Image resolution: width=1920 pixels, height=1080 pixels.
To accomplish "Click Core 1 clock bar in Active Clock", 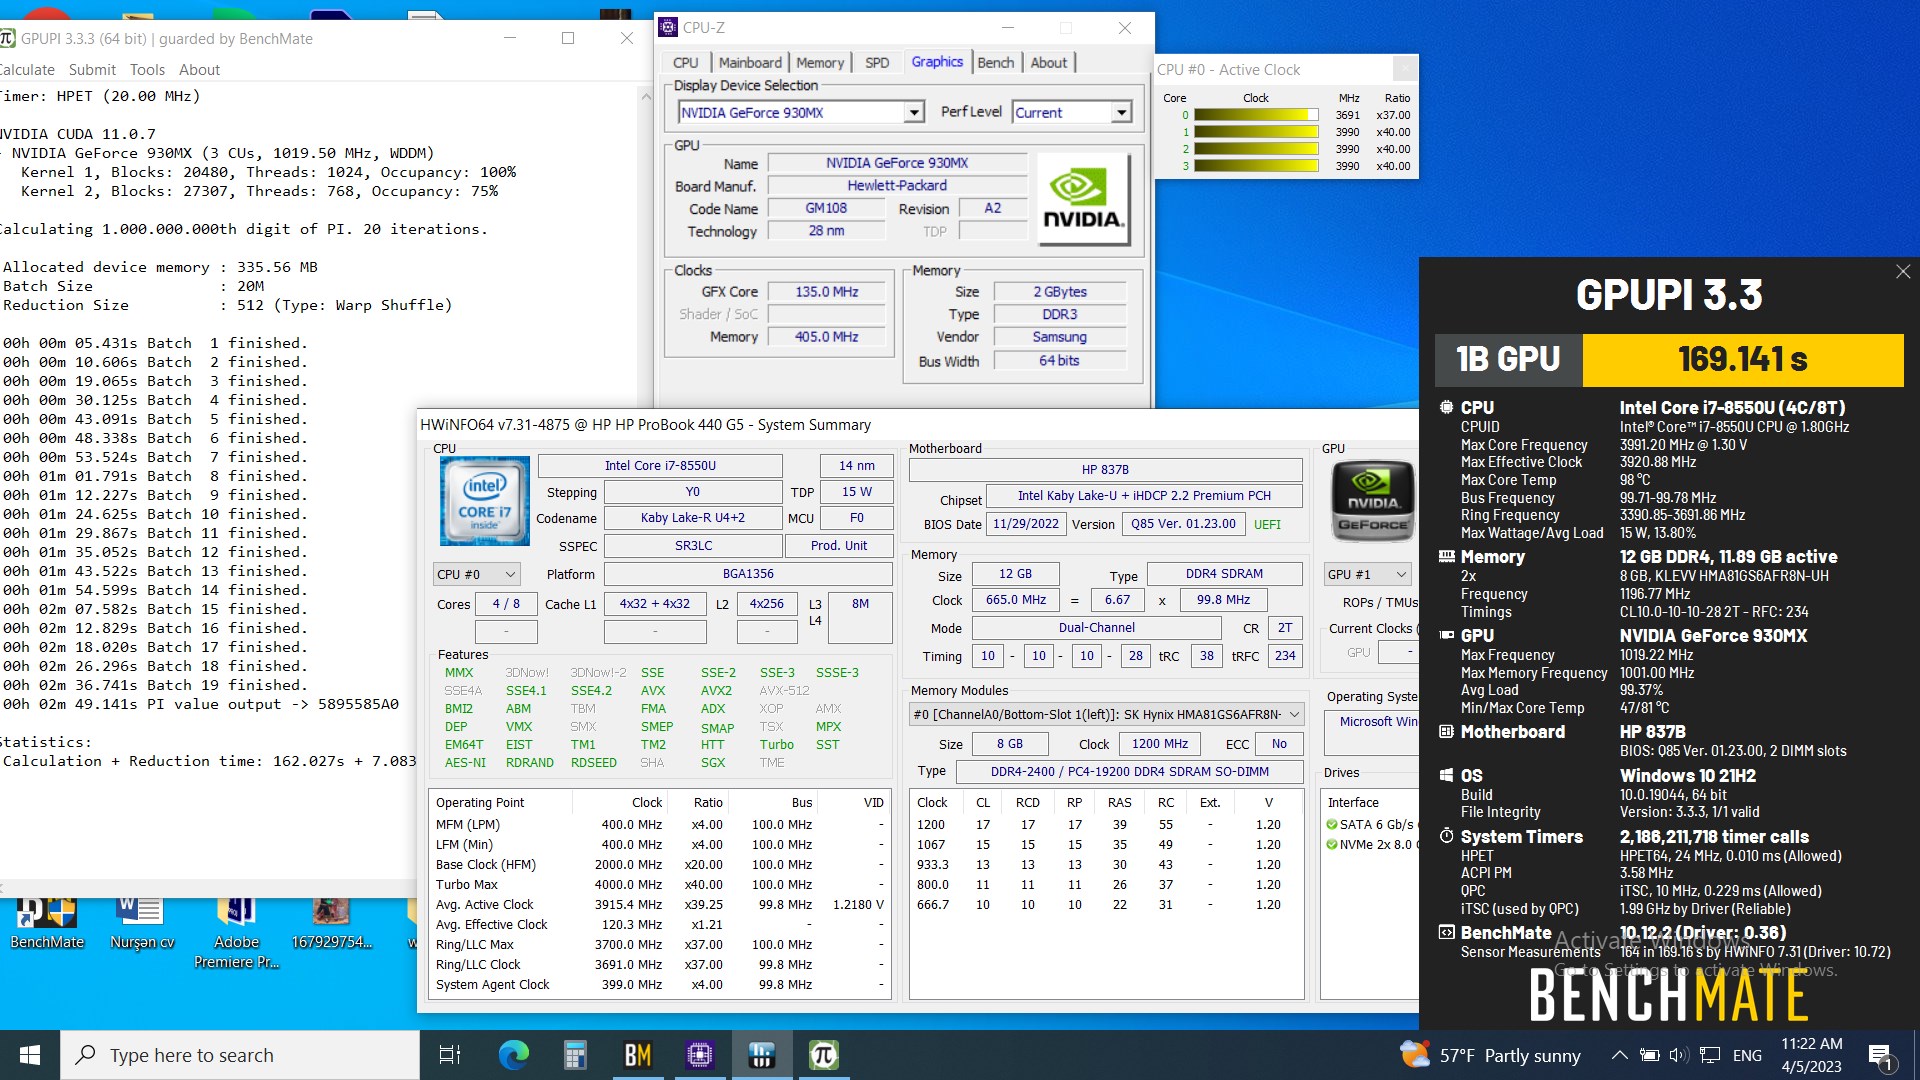I will coord(1257,132).
